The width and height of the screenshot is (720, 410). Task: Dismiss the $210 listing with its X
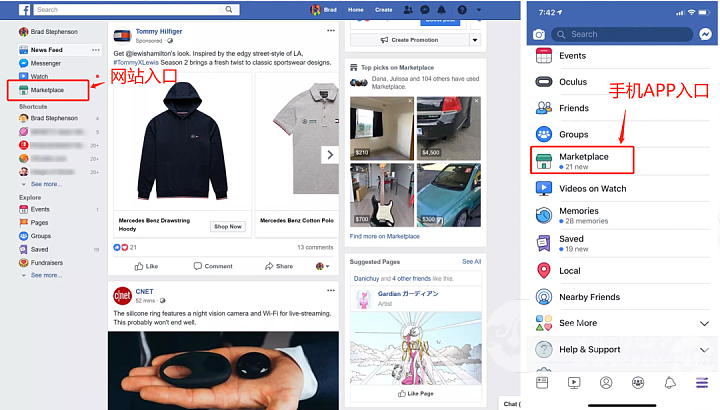coord(410,101)
